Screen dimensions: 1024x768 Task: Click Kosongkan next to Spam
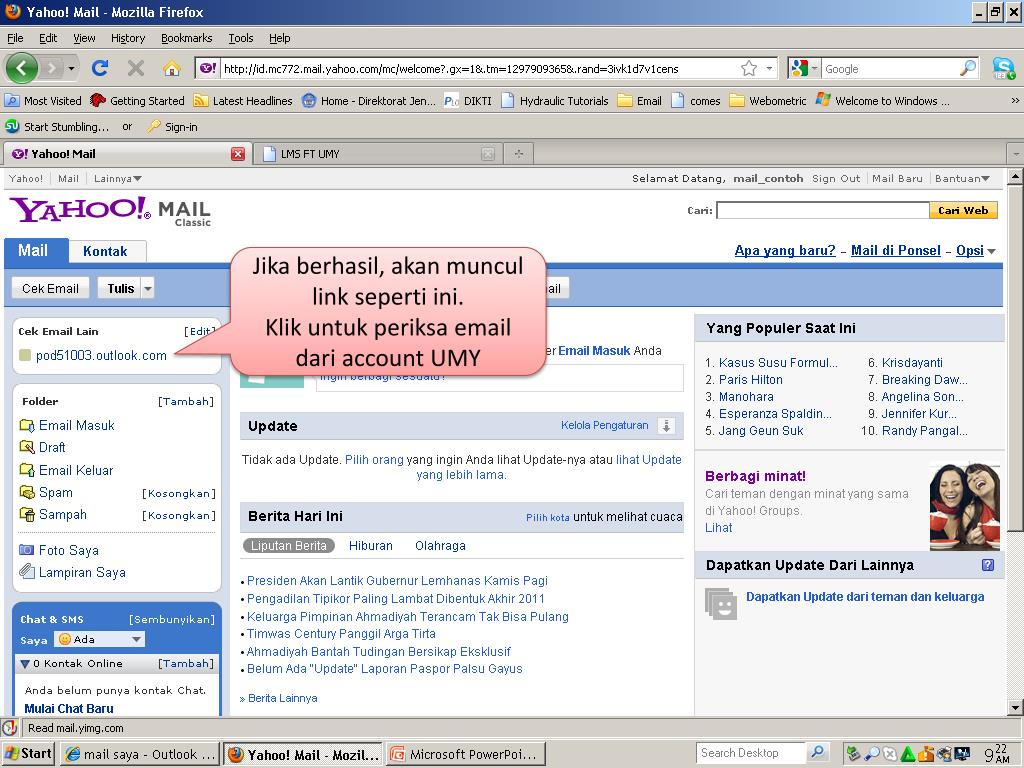pyautogui.click(x=178, y=493)
